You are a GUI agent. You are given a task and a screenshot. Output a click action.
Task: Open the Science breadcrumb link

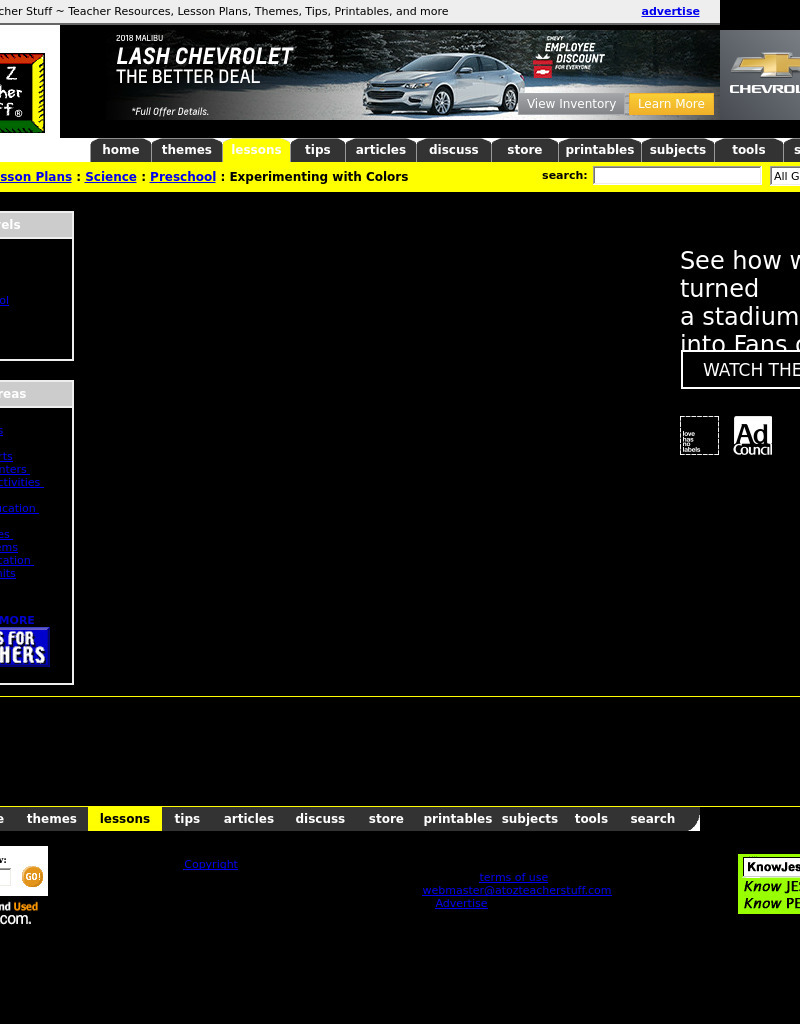tap(110, 177)
